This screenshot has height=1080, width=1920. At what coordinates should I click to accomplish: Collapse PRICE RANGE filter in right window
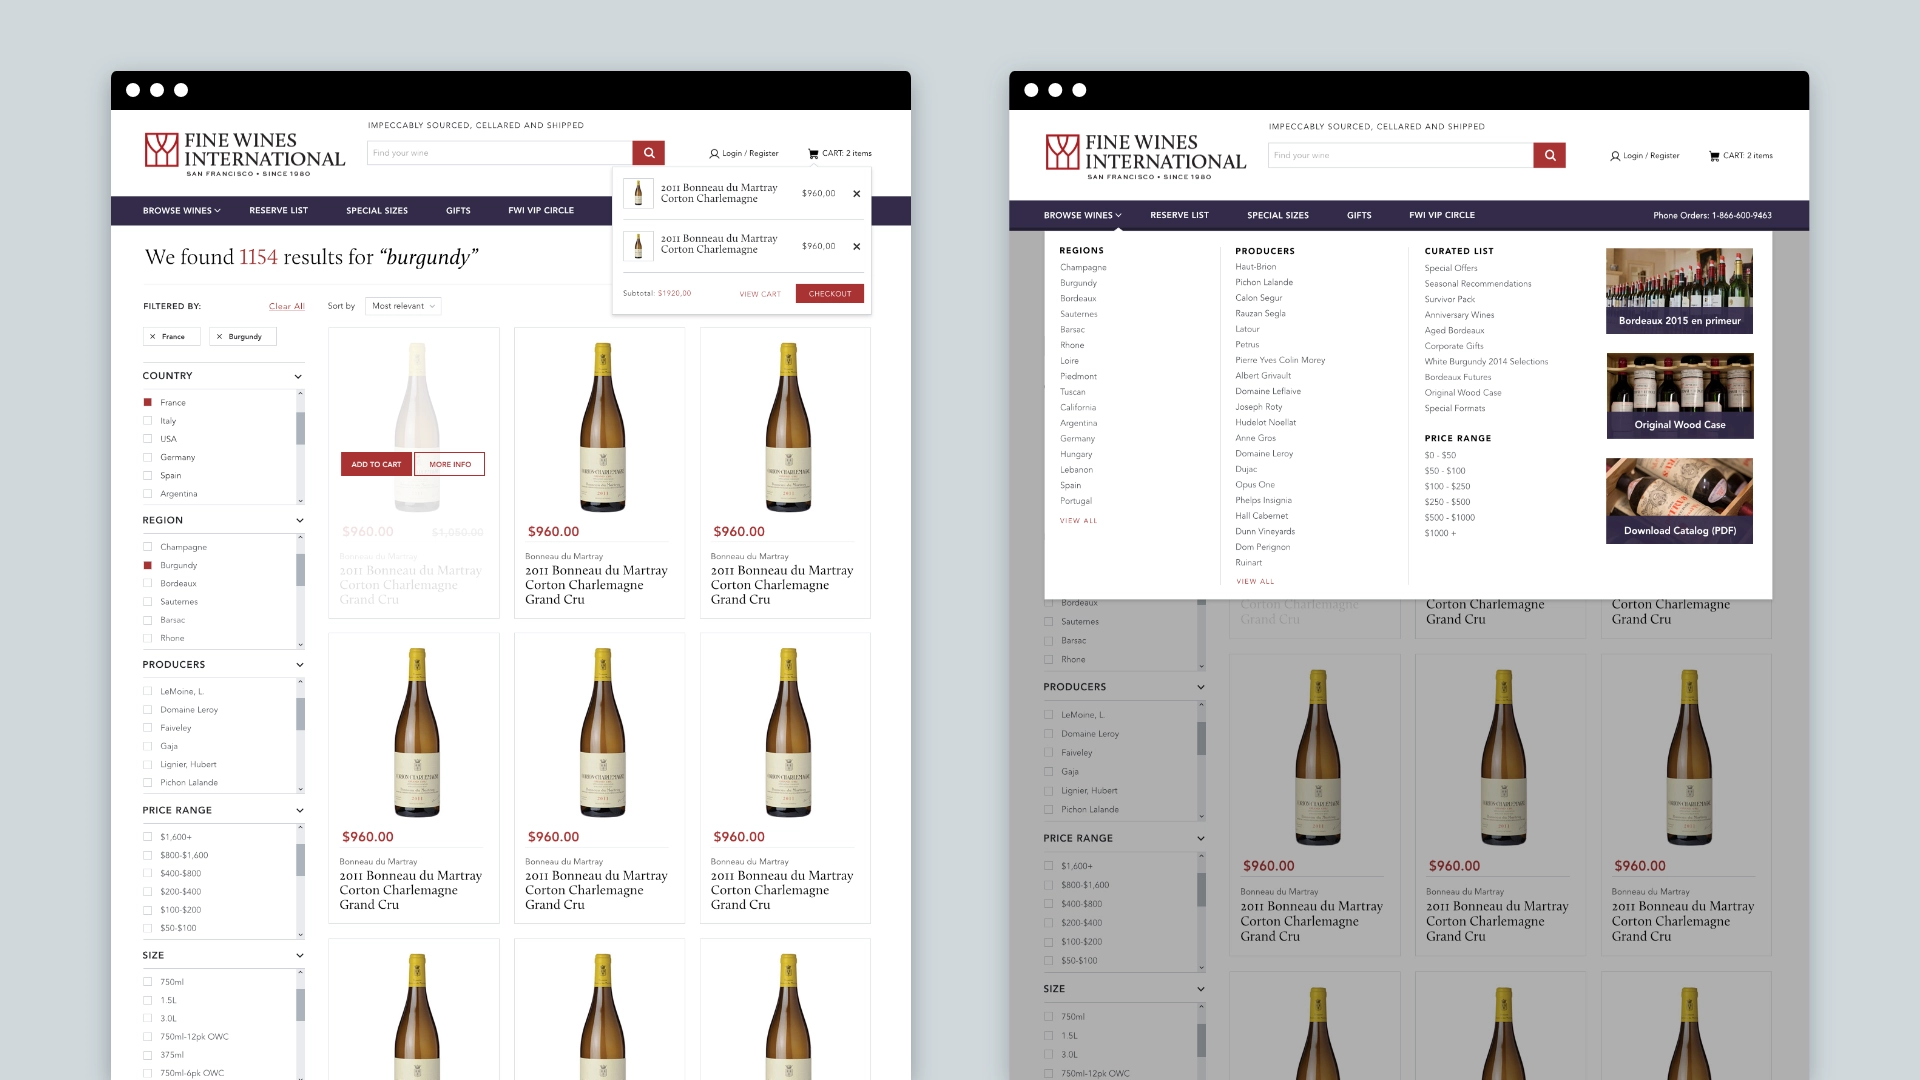(1201, 839)
